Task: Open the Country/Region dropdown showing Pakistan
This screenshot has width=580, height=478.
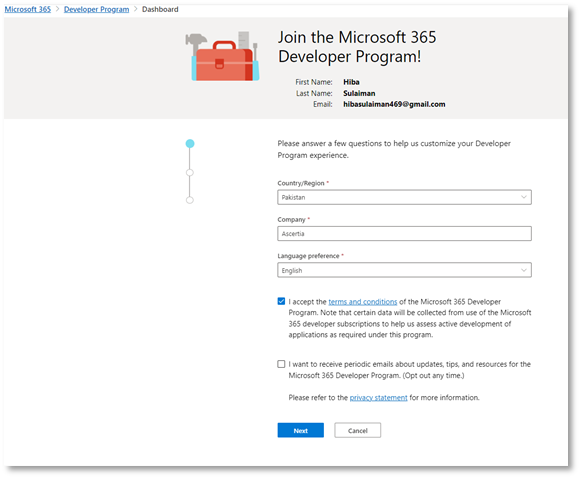Action: pos(404,197)
